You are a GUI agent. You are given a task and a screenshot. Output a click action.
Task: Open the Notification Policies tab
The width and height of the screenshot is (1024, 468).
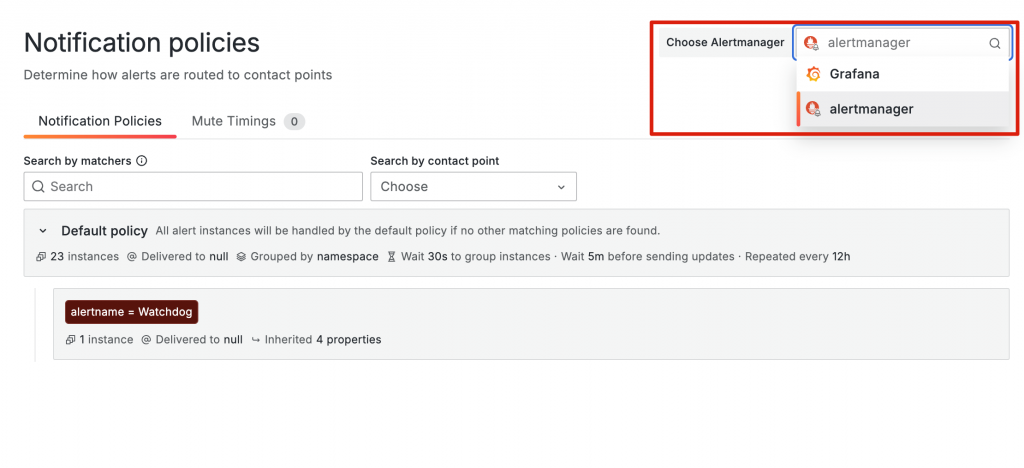pyautogui.click(x=100, y=121)
